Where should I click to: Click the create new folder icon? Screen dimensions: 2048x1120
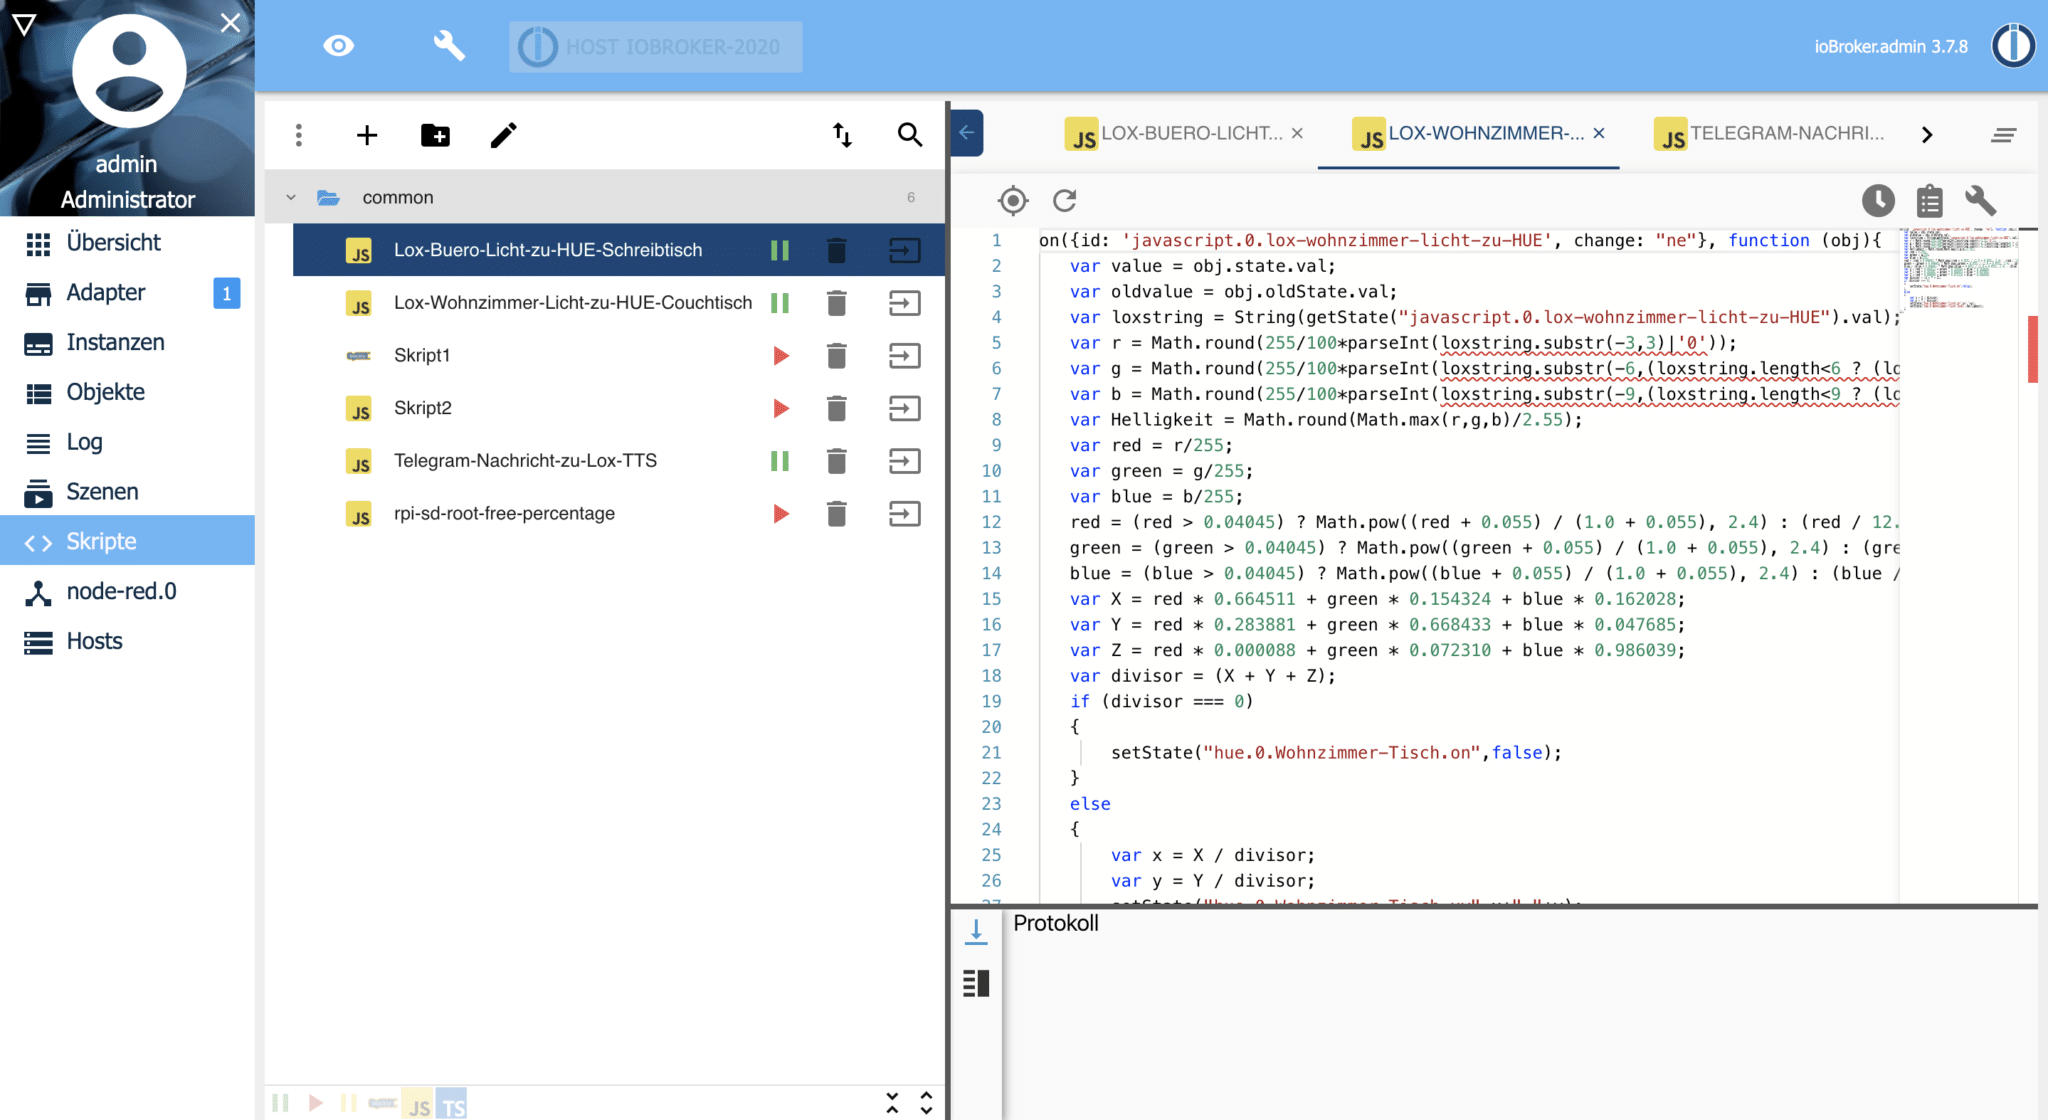click(435, 135)
